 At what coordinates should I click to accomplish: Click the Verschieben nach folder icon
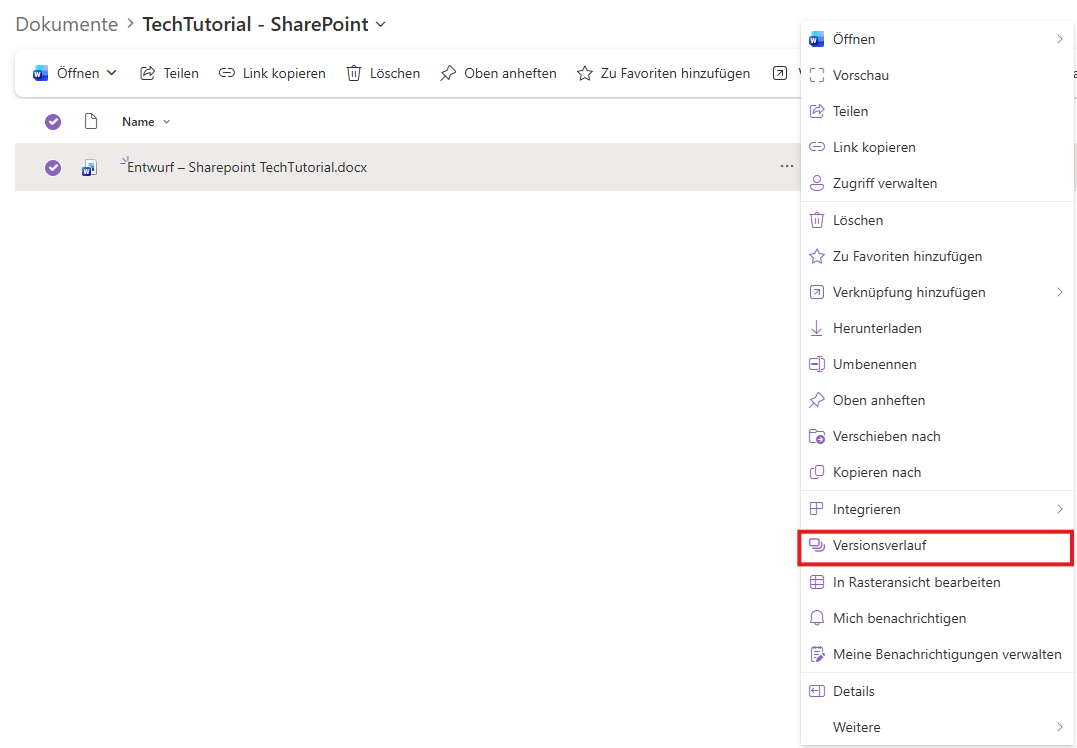tap(817, 436)
